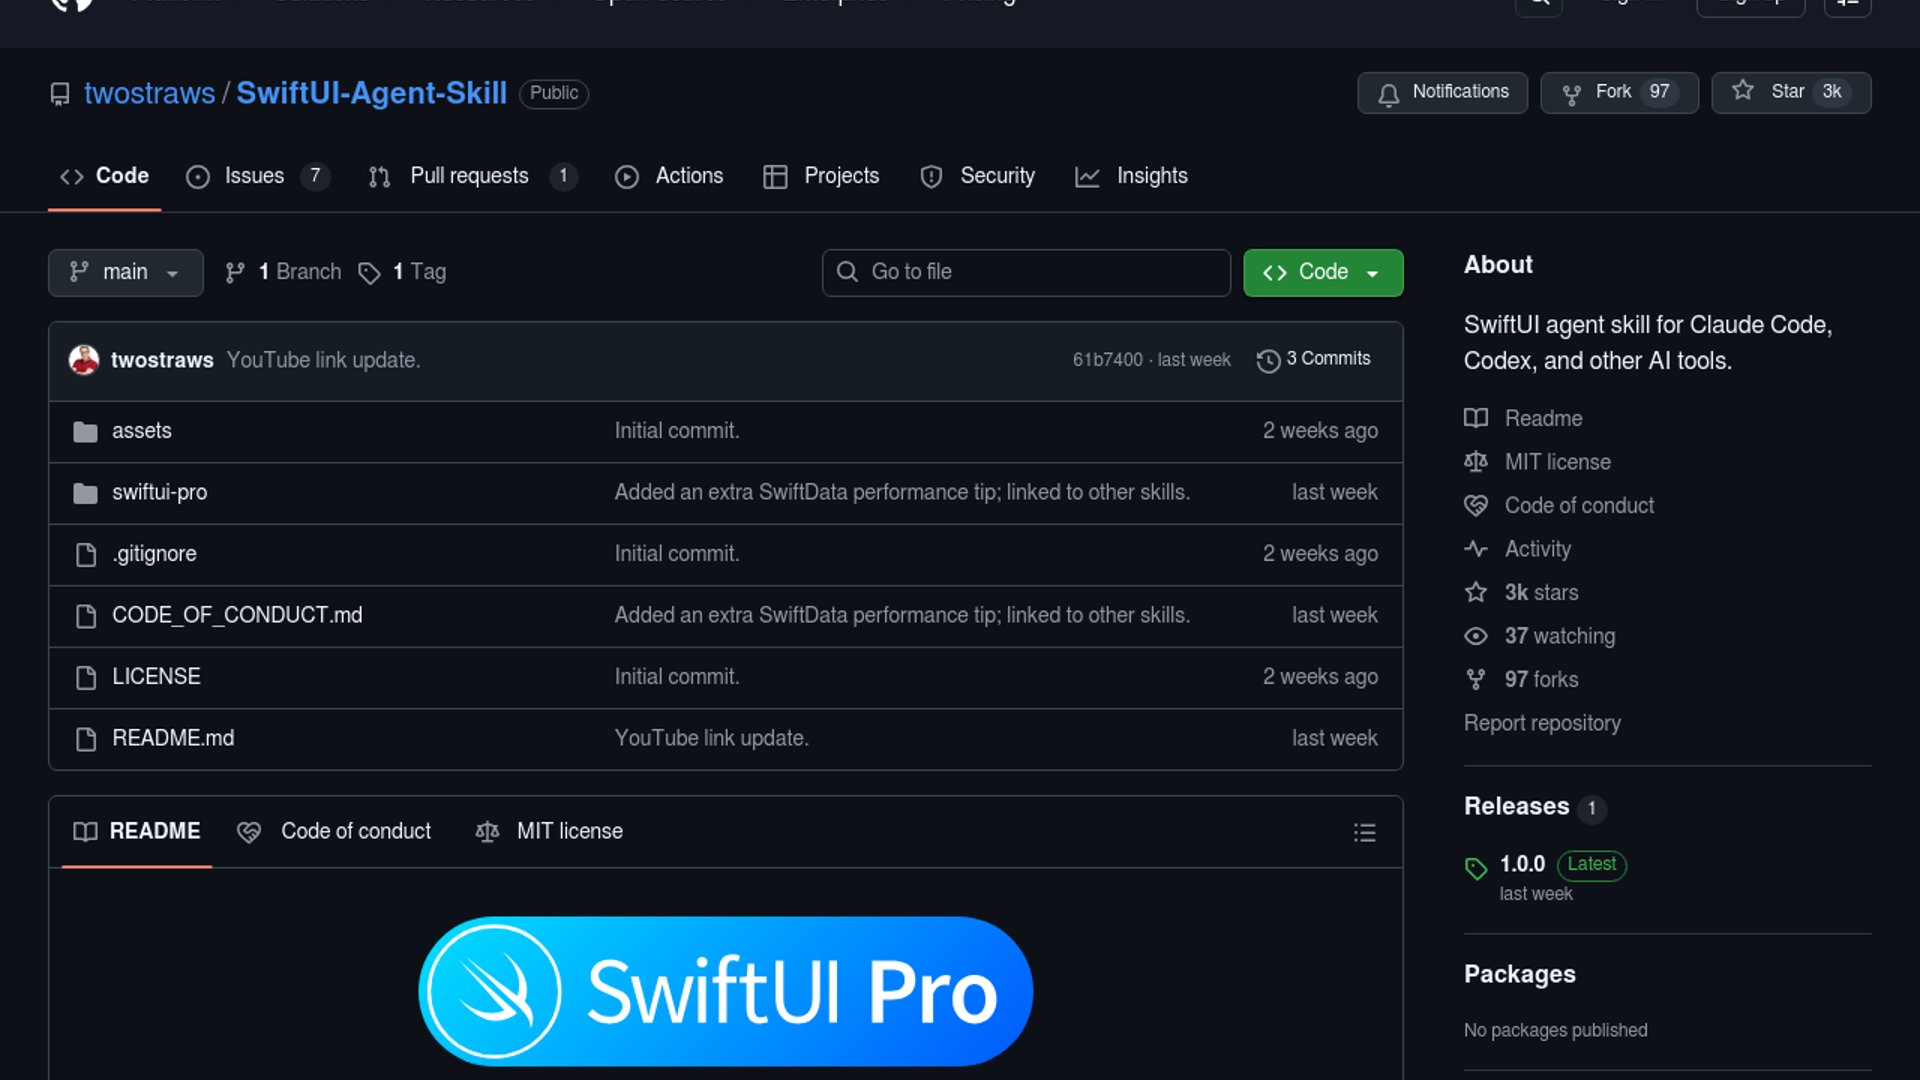This screenshot has height=1080, width=1920.
Task: Click the Fork button
Action: coord(1618,92)
